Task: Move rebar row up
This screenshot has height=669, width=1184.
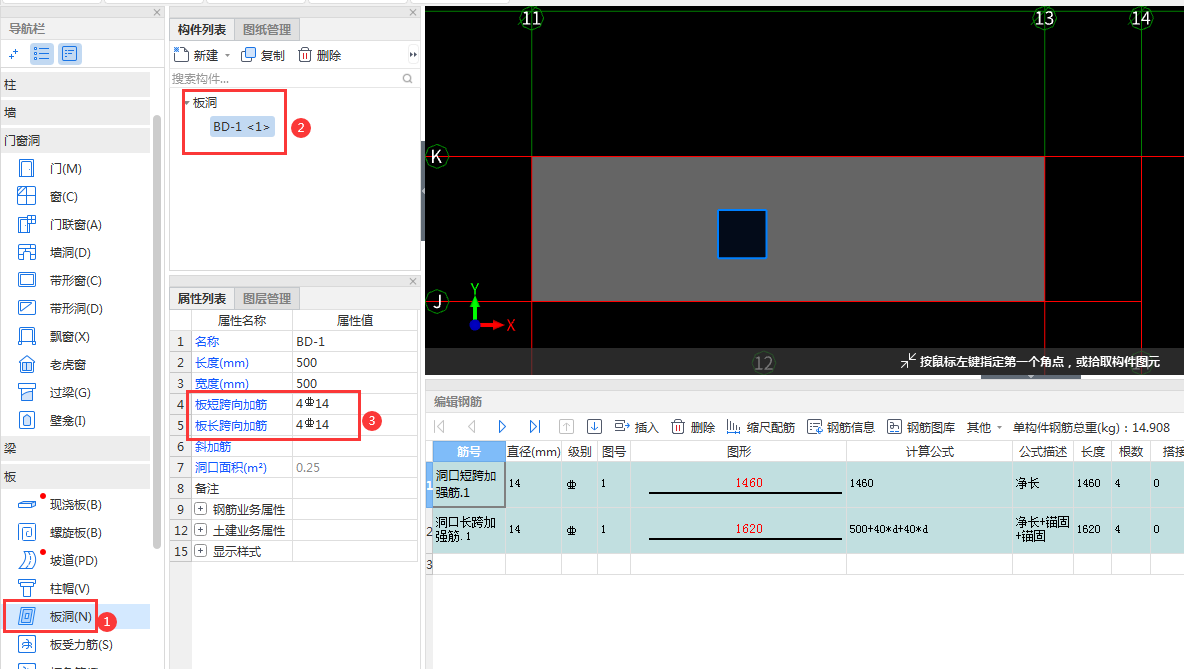Action: click(566, 427)
